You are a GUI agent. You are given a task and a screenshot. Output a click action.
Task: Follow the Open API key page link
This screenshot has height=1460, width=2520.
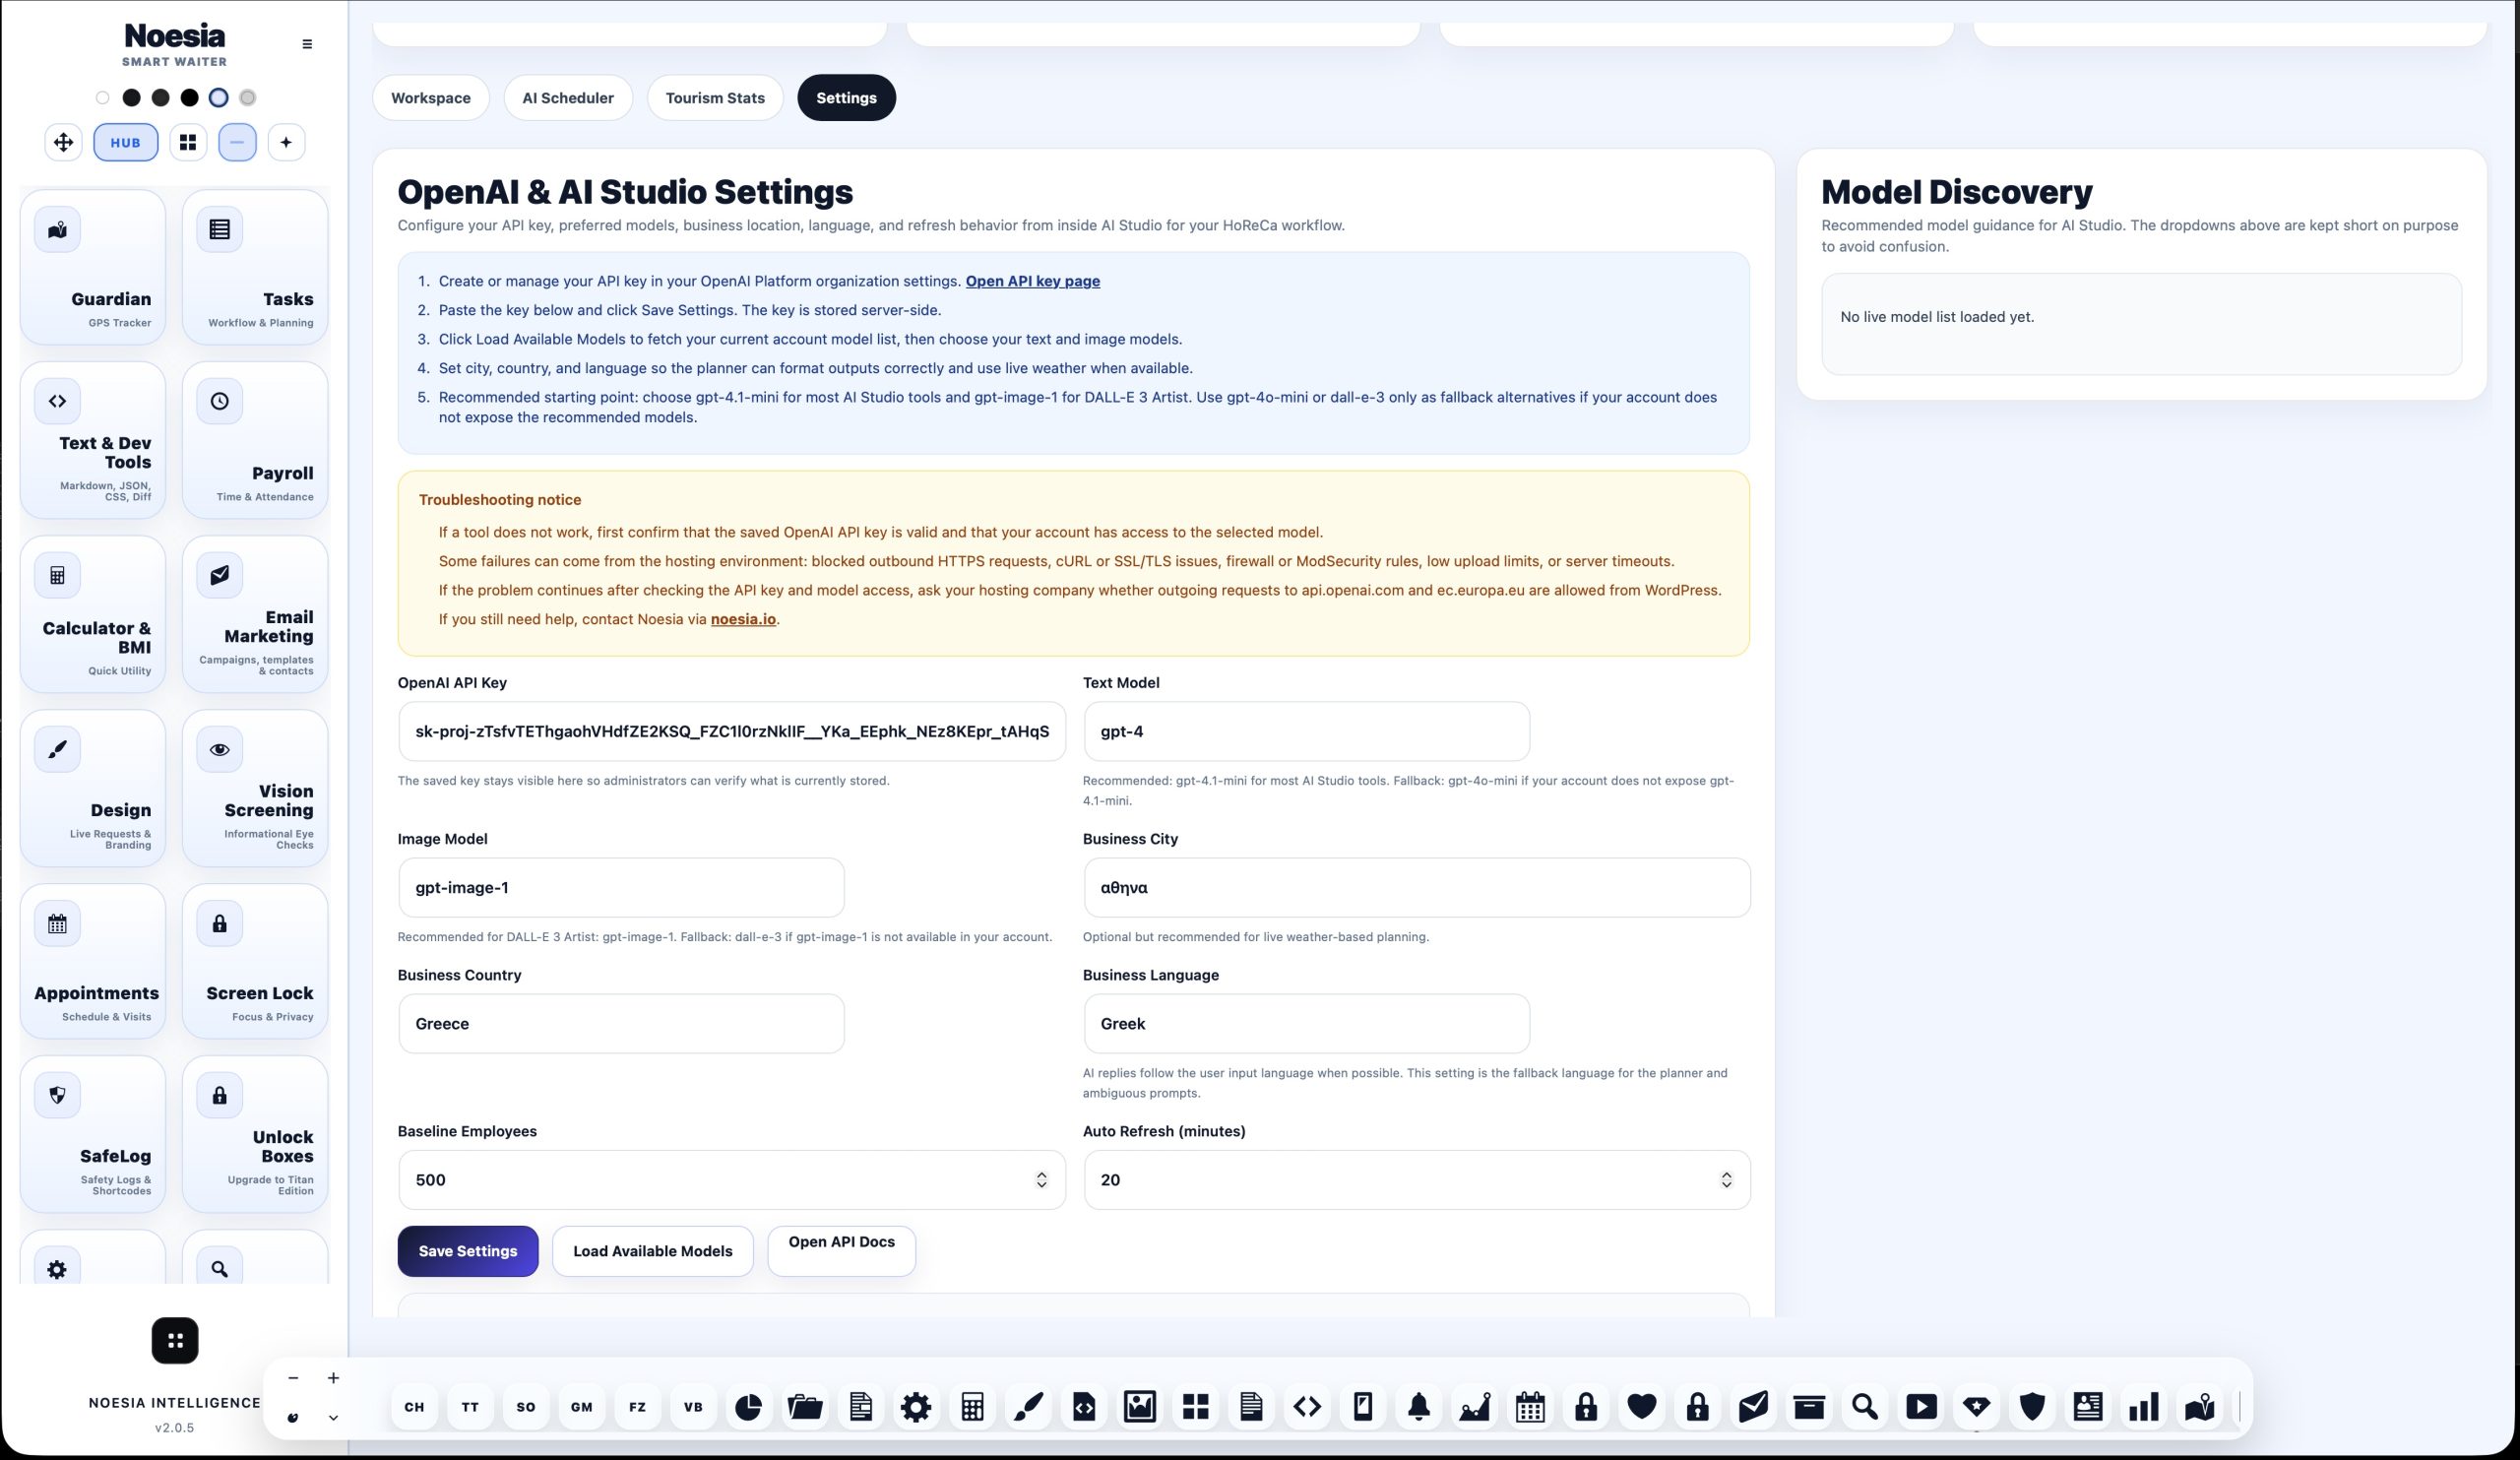1032,281
